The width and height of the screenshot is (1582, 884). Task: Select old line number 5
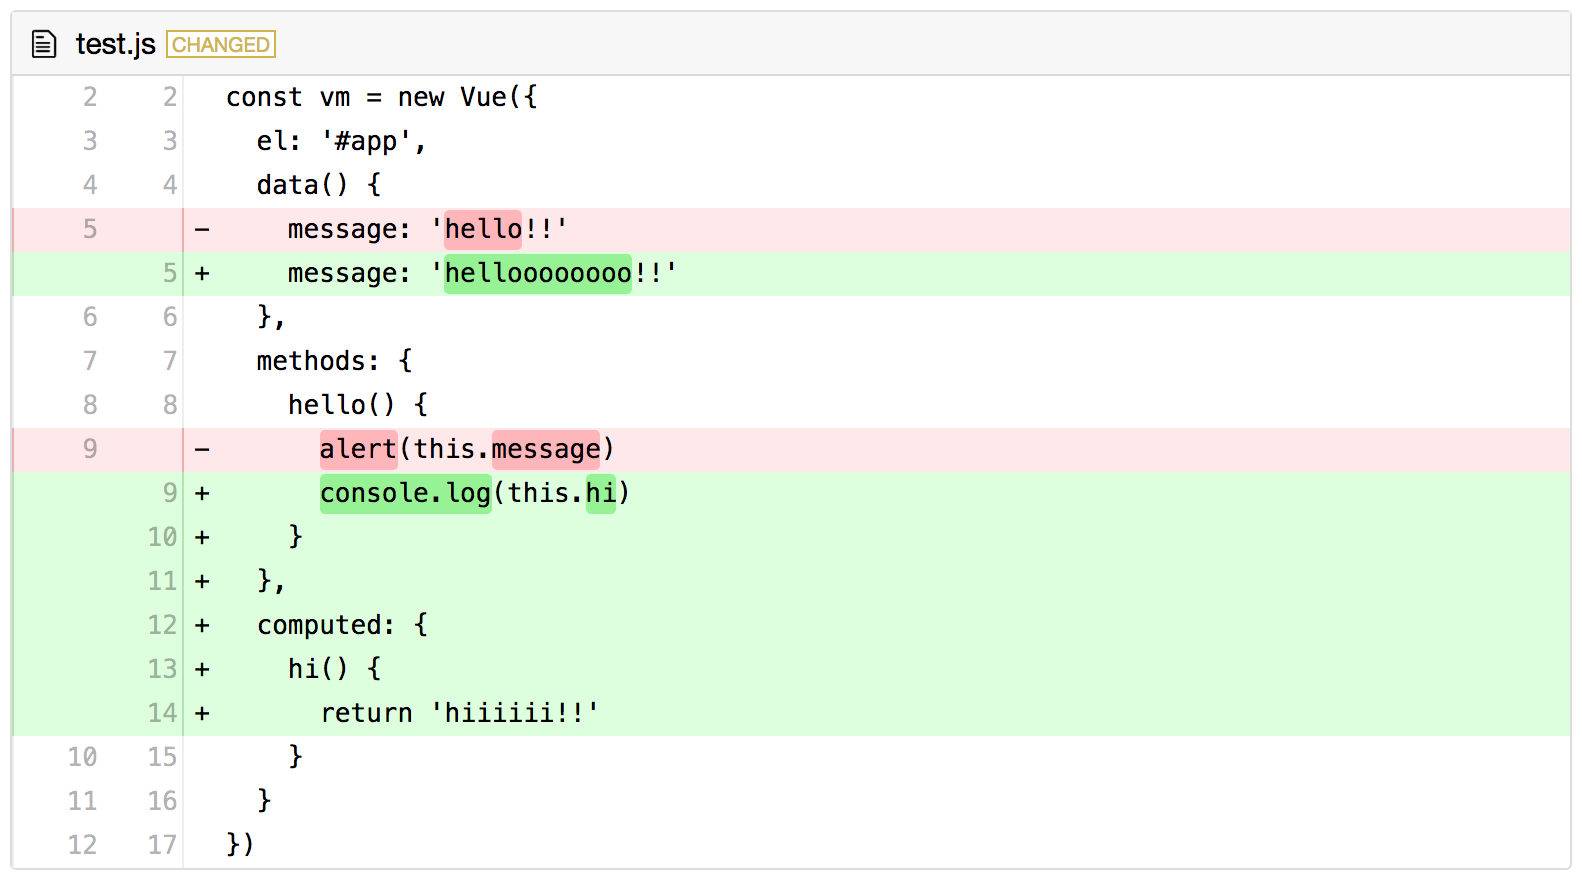(x=90, y=229)
